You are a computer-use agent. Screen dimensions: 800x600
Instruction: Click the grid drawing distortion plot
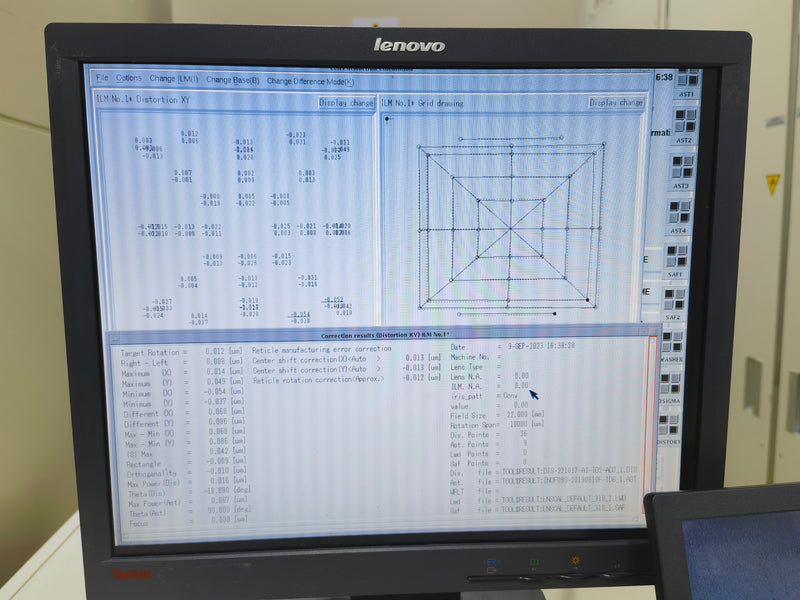click(511, 226)
